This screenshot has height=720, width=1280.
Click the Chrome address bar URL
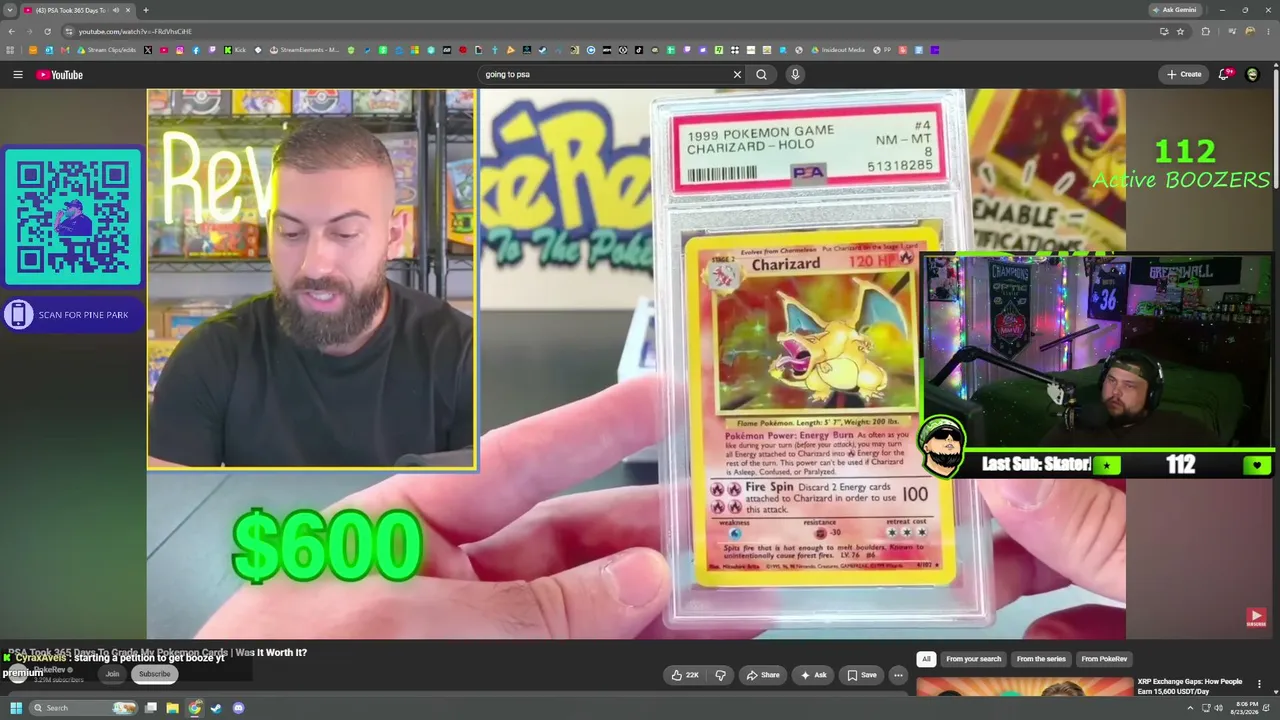[135, 31]
